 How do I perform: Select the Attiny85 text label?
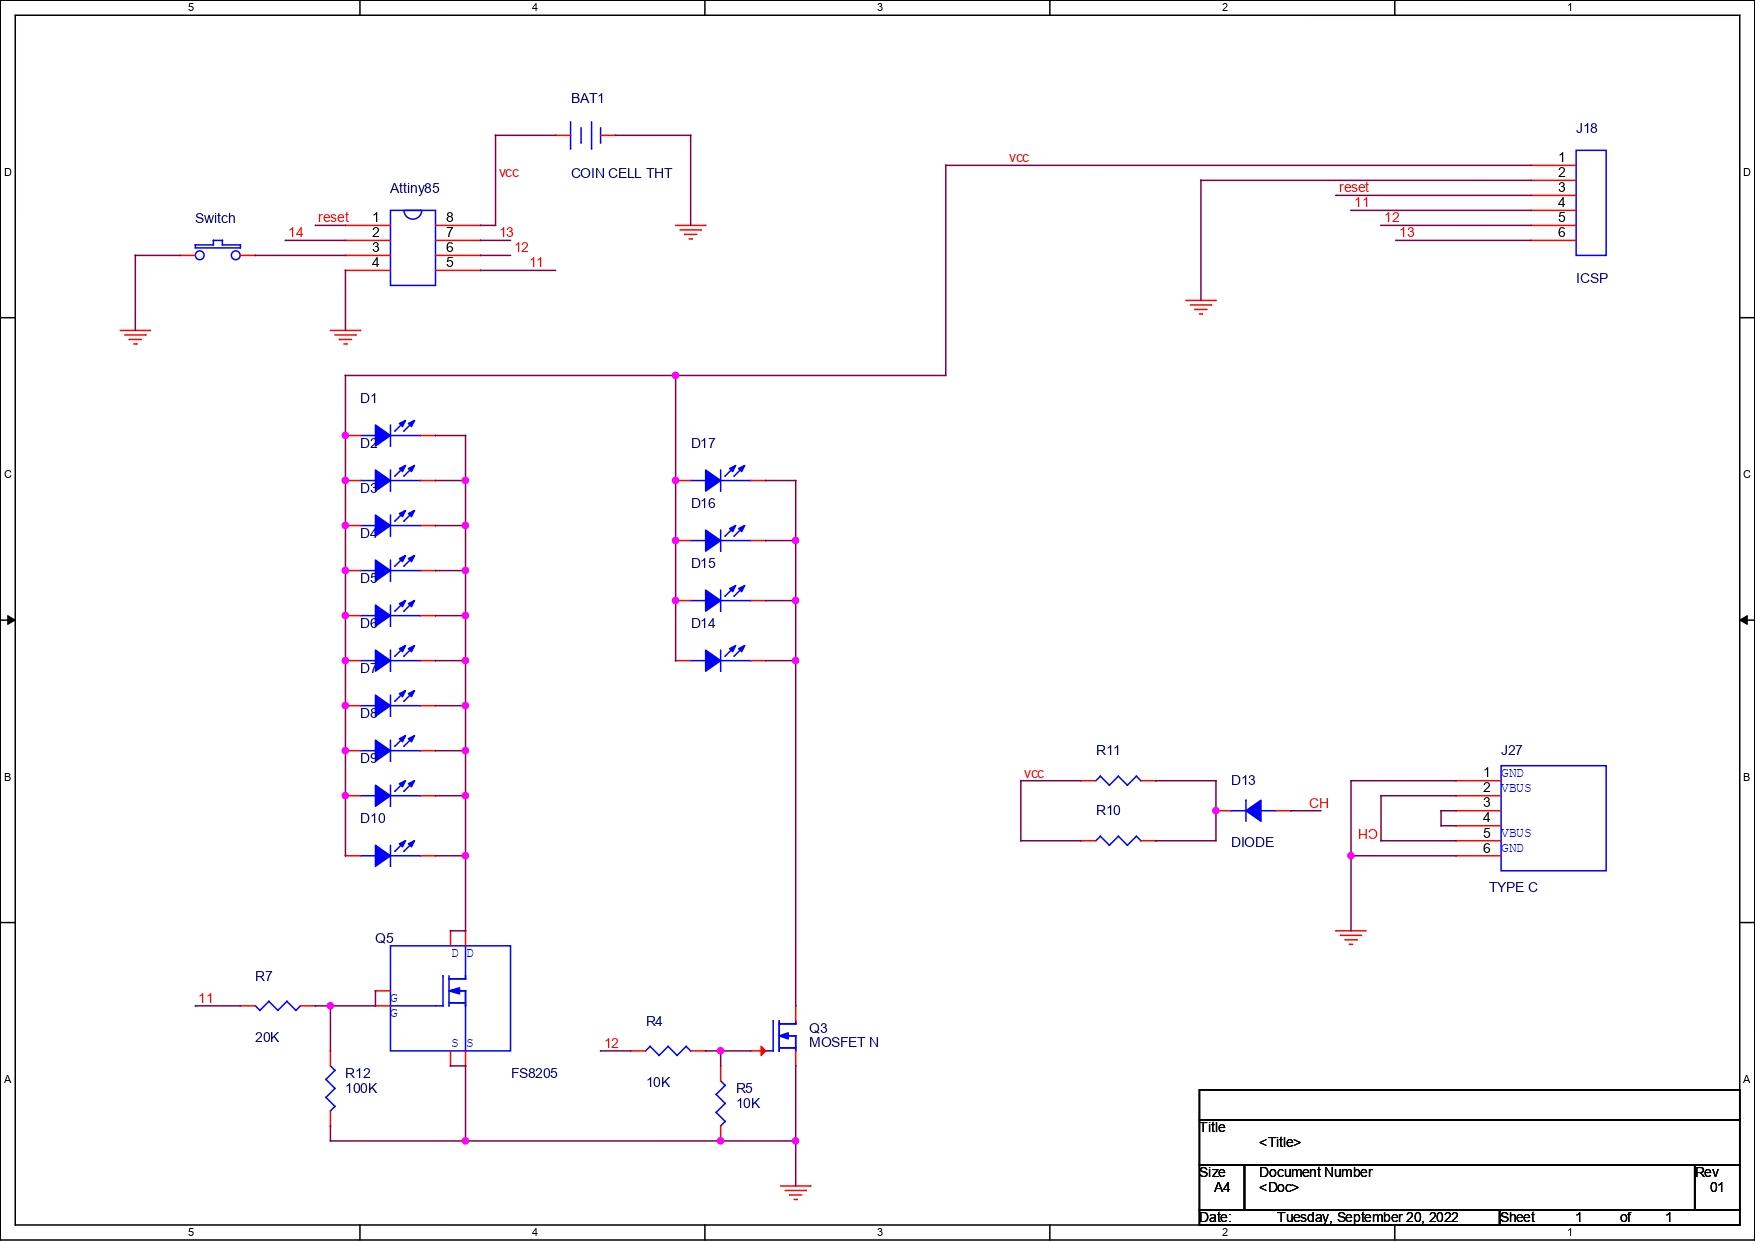(x=414, y=188)
